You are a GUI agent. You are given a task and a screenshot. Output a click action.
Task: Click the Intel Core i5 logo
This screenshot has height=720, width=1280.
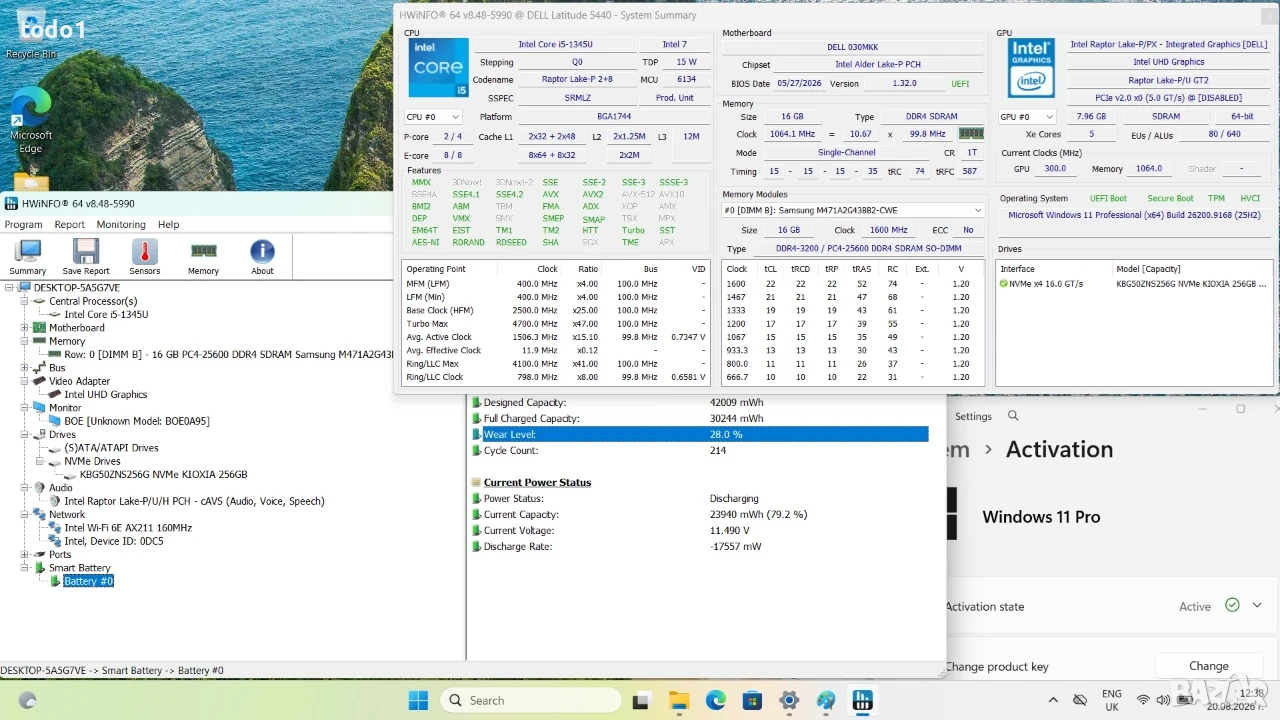pyautogui.click(x=438, y=68)
